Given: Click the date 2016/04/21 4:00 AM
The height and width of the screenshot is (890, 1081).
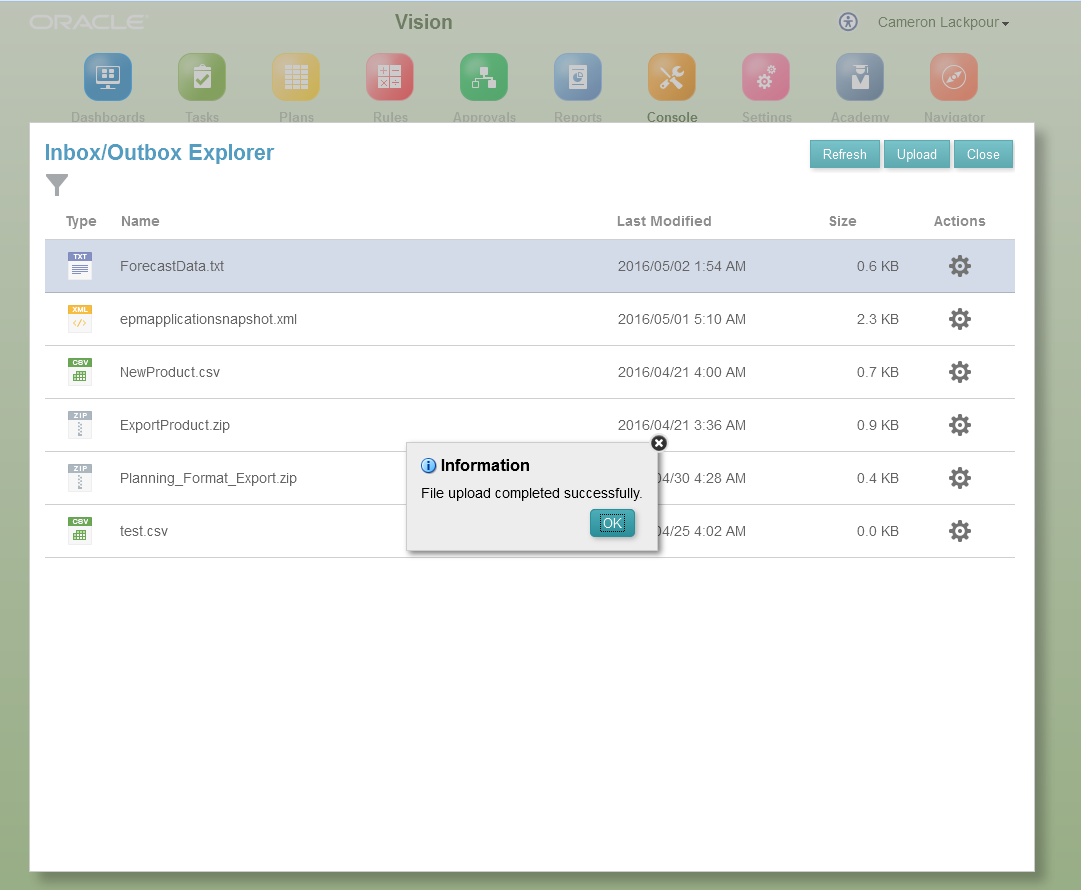Looking at the screenshot, I should (681, 372).
